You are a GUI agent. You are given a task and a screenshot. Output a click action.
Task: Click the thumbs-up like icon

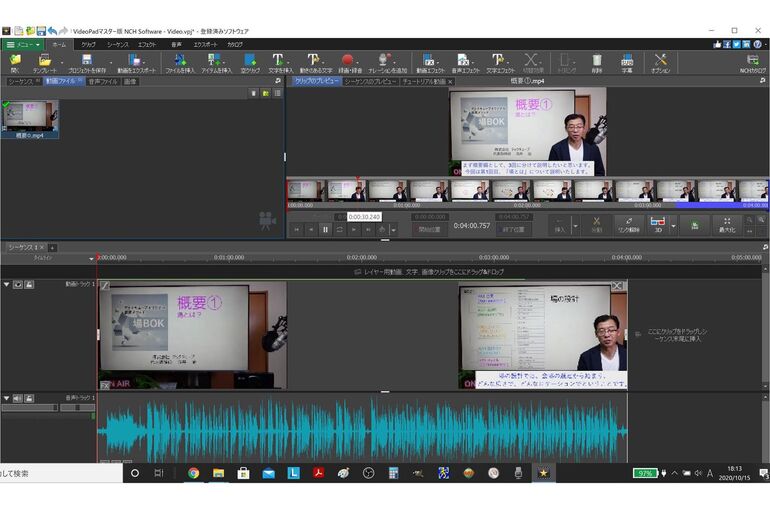[x=717, y=44]
